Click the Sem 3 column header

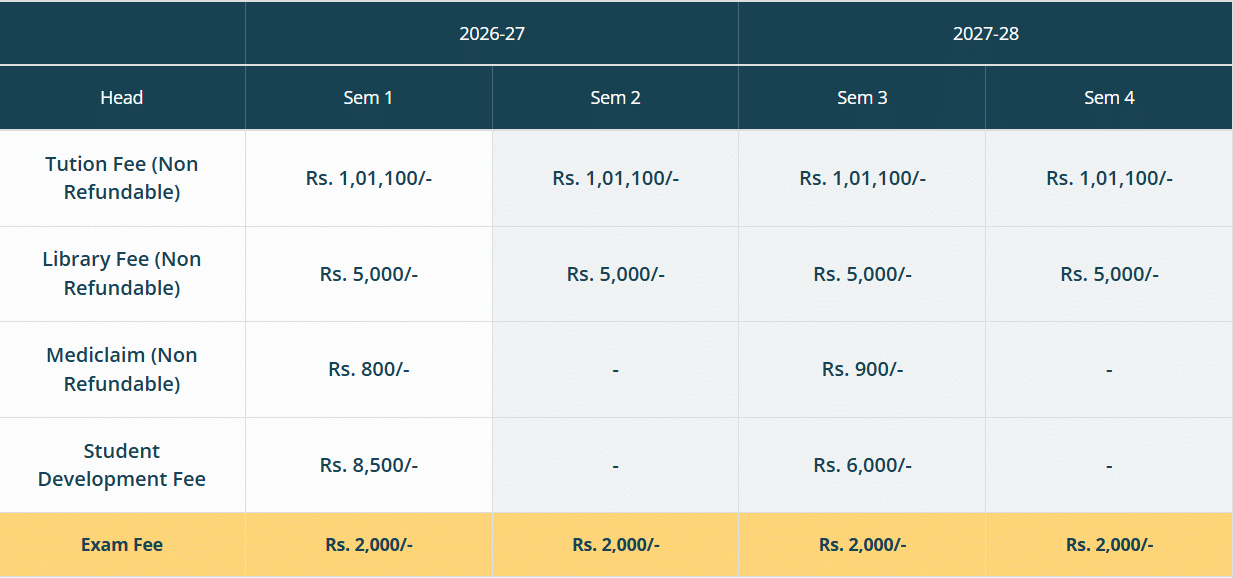(x=862, y=98)
